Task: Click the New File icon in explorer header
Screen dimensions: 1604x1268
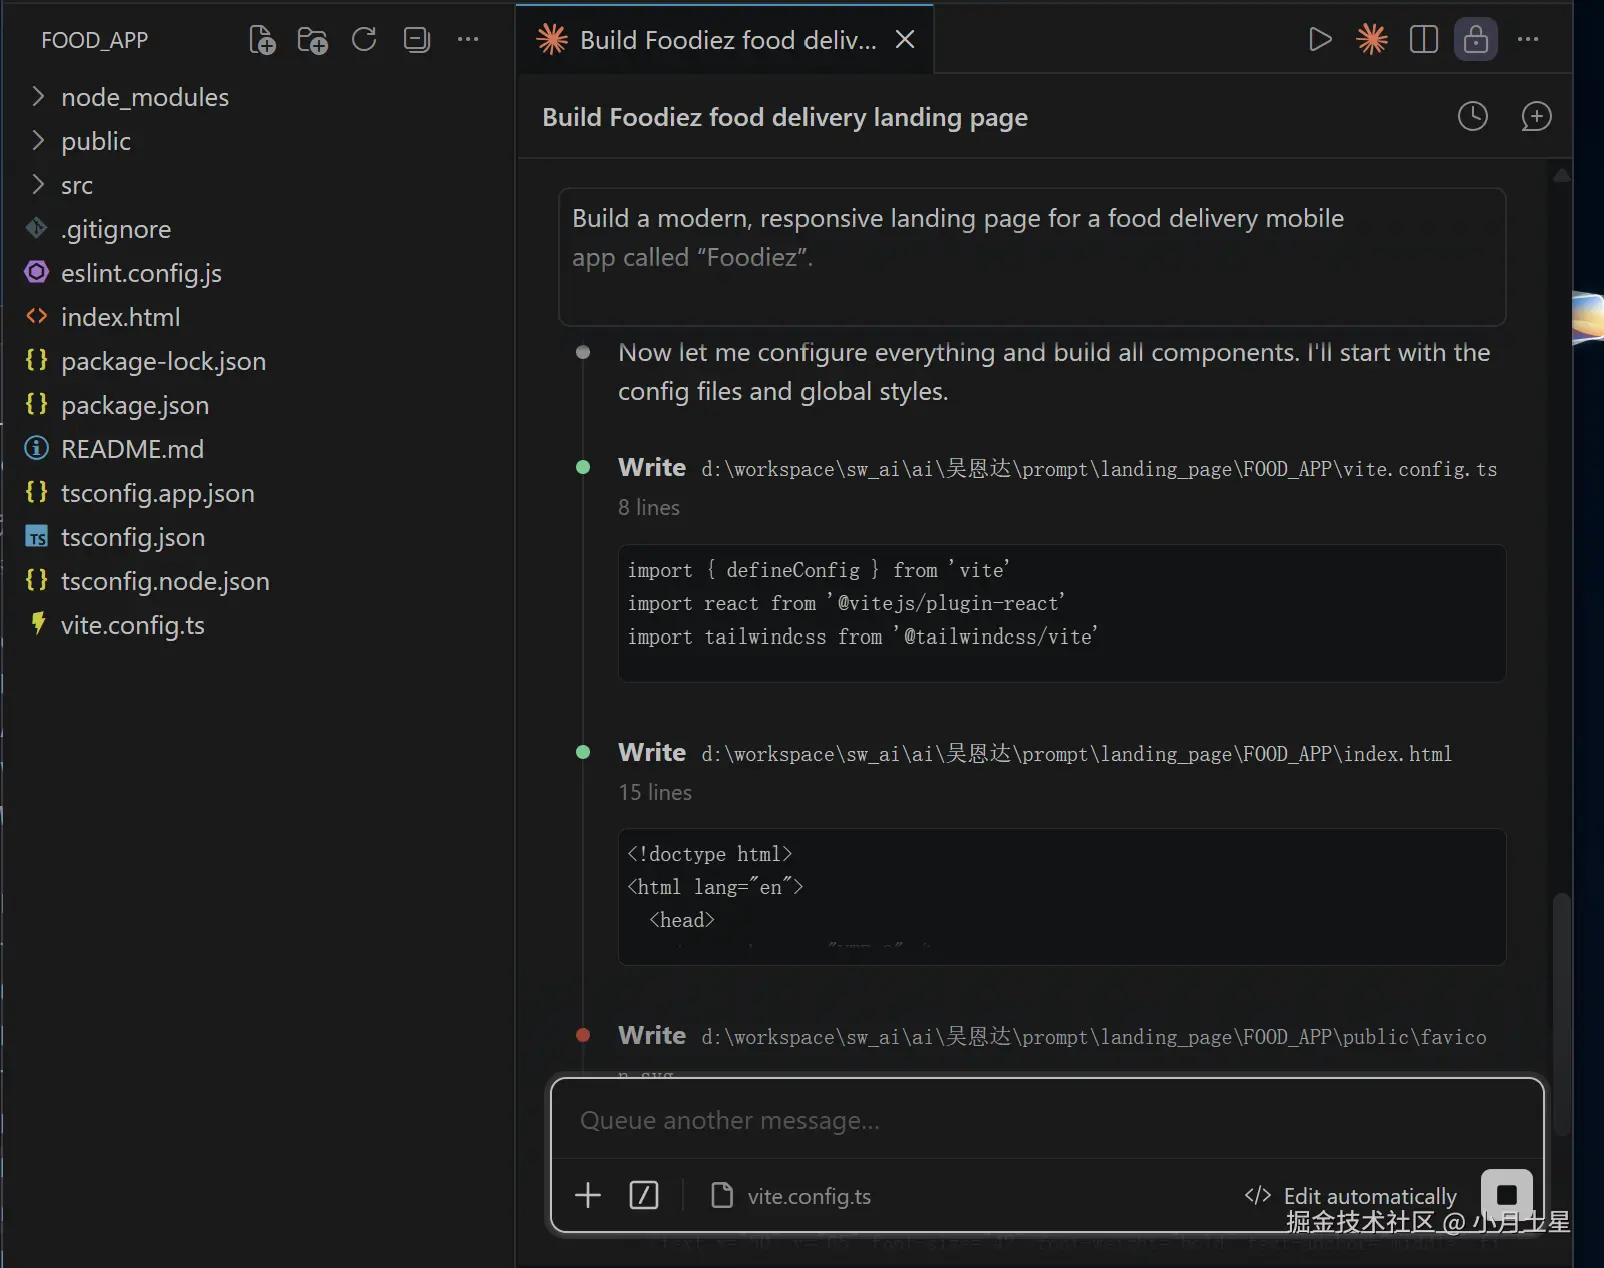Action: [x=262, y=40]
